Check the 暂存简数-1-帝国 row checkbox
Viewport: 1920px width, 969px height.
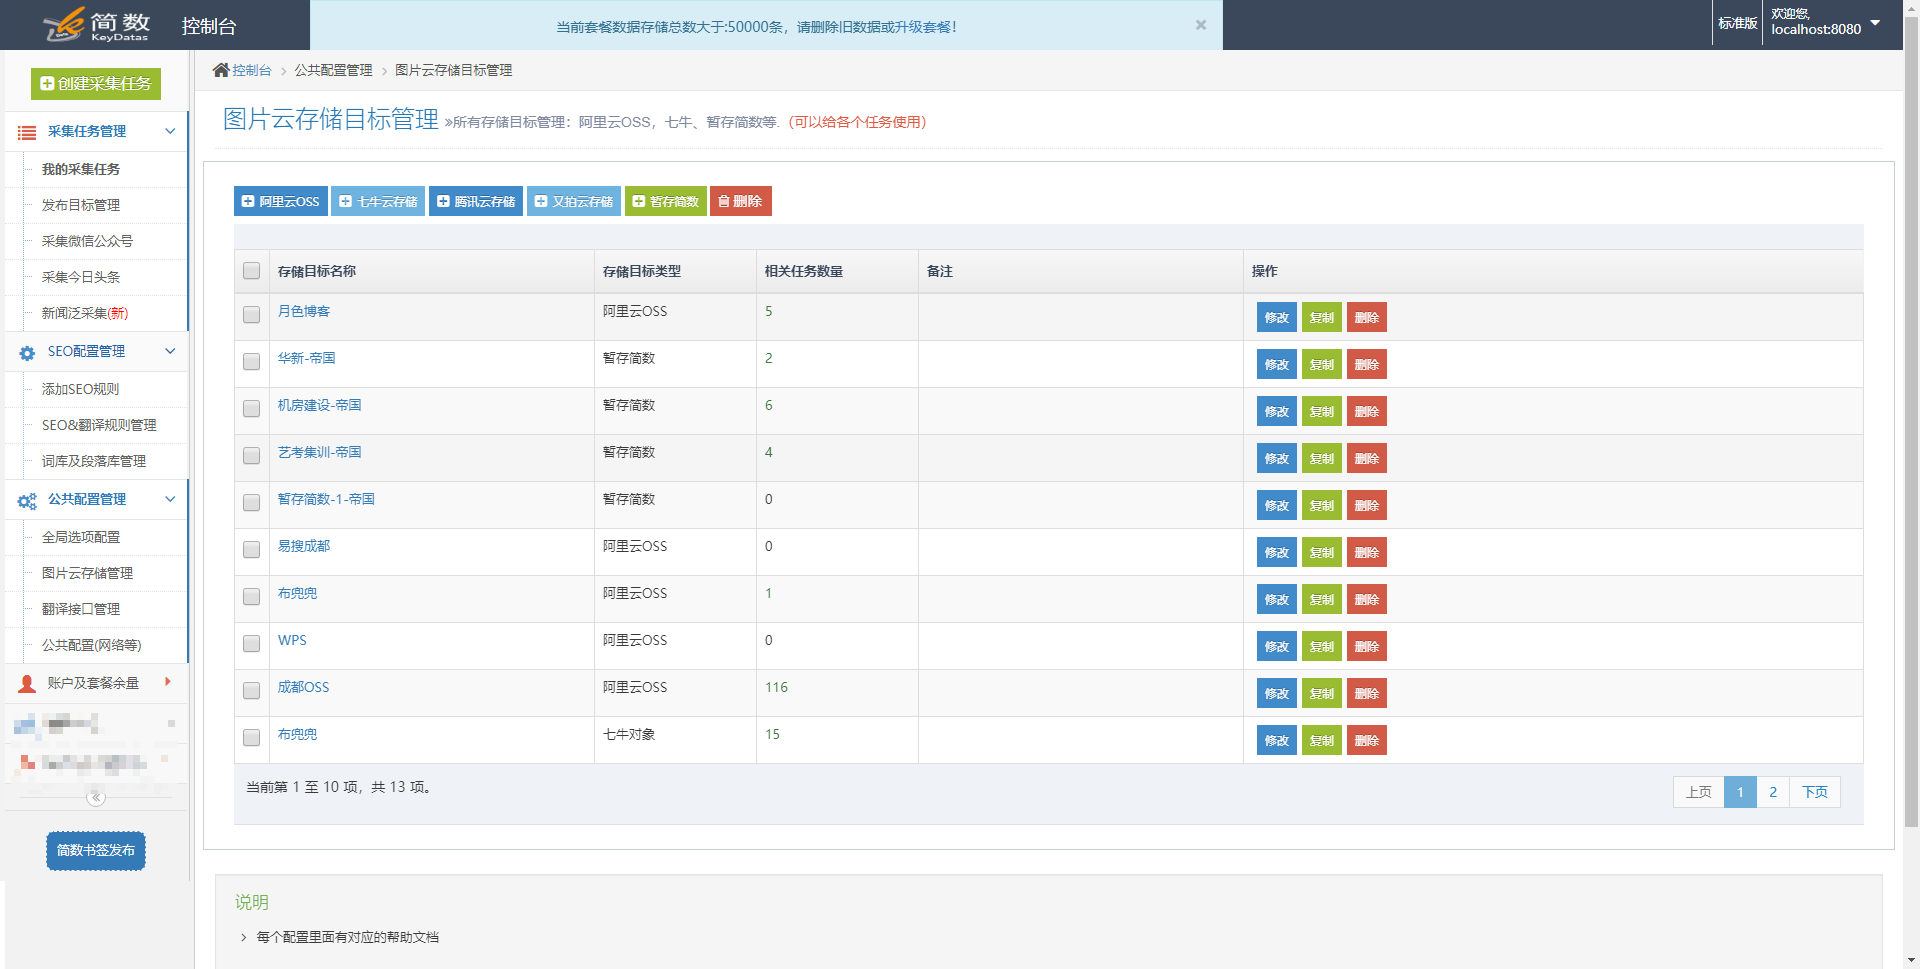click(251, 502)
